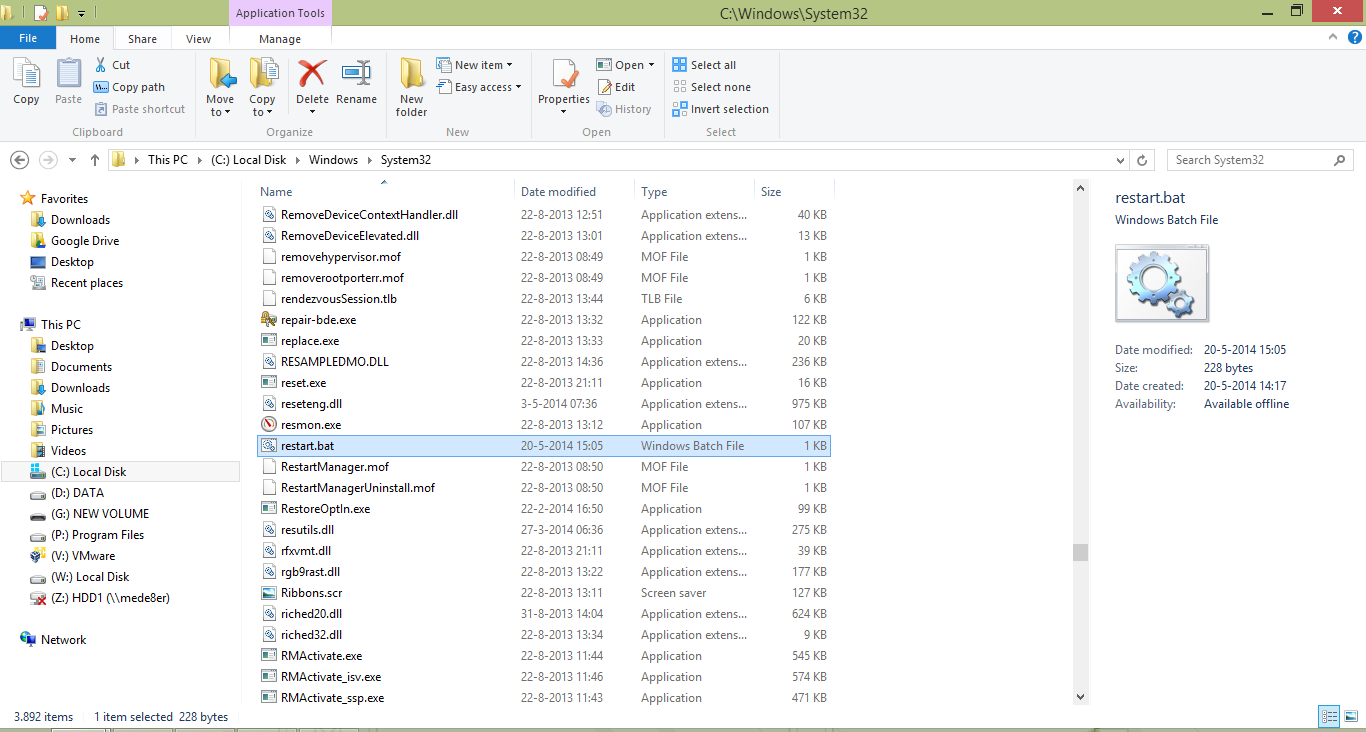Select the Home ribbon tab
This screenshot has width=1366, height=732.
85,39
